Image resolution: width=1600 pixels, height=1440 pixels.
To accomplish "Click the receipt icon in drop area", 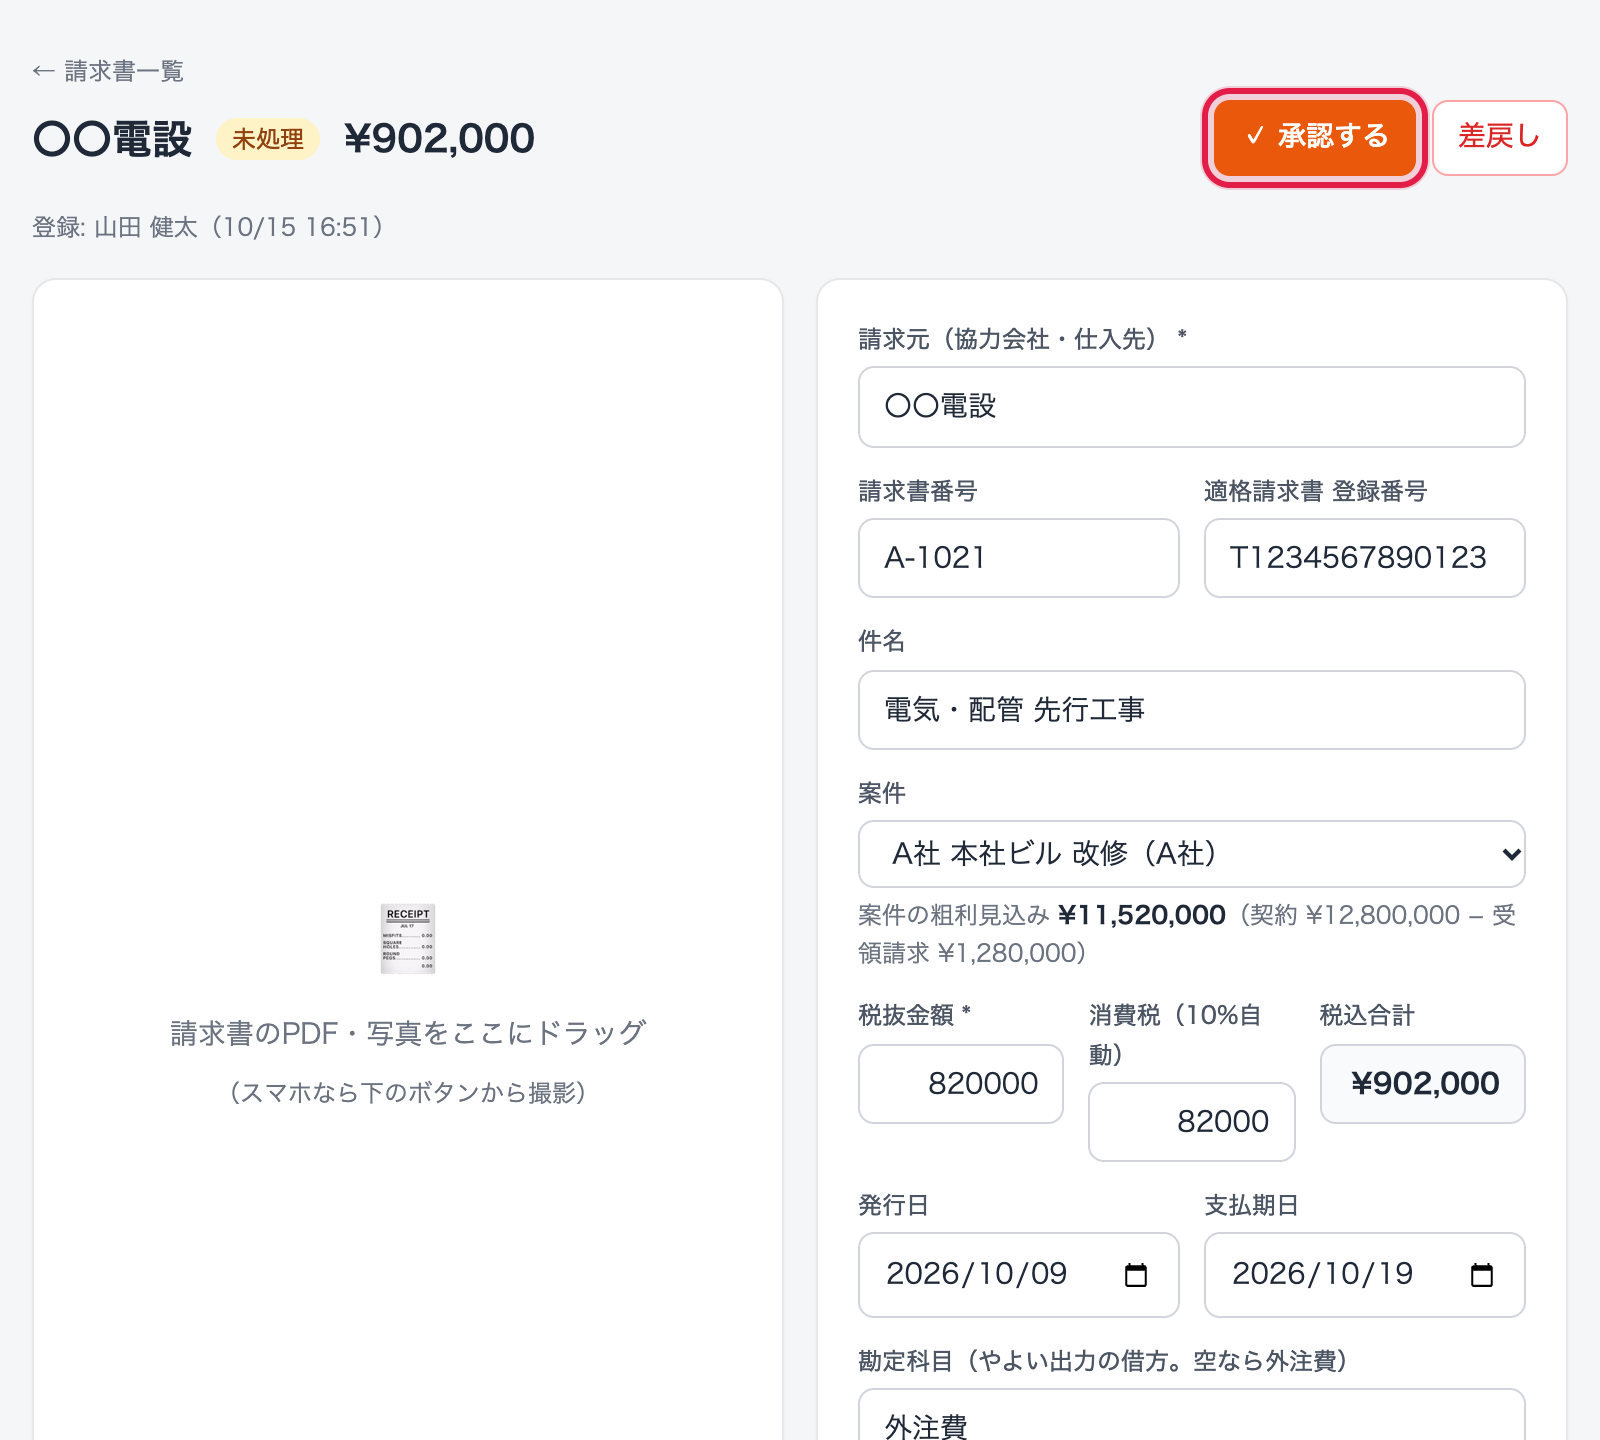I will click(x=408, y=939).
